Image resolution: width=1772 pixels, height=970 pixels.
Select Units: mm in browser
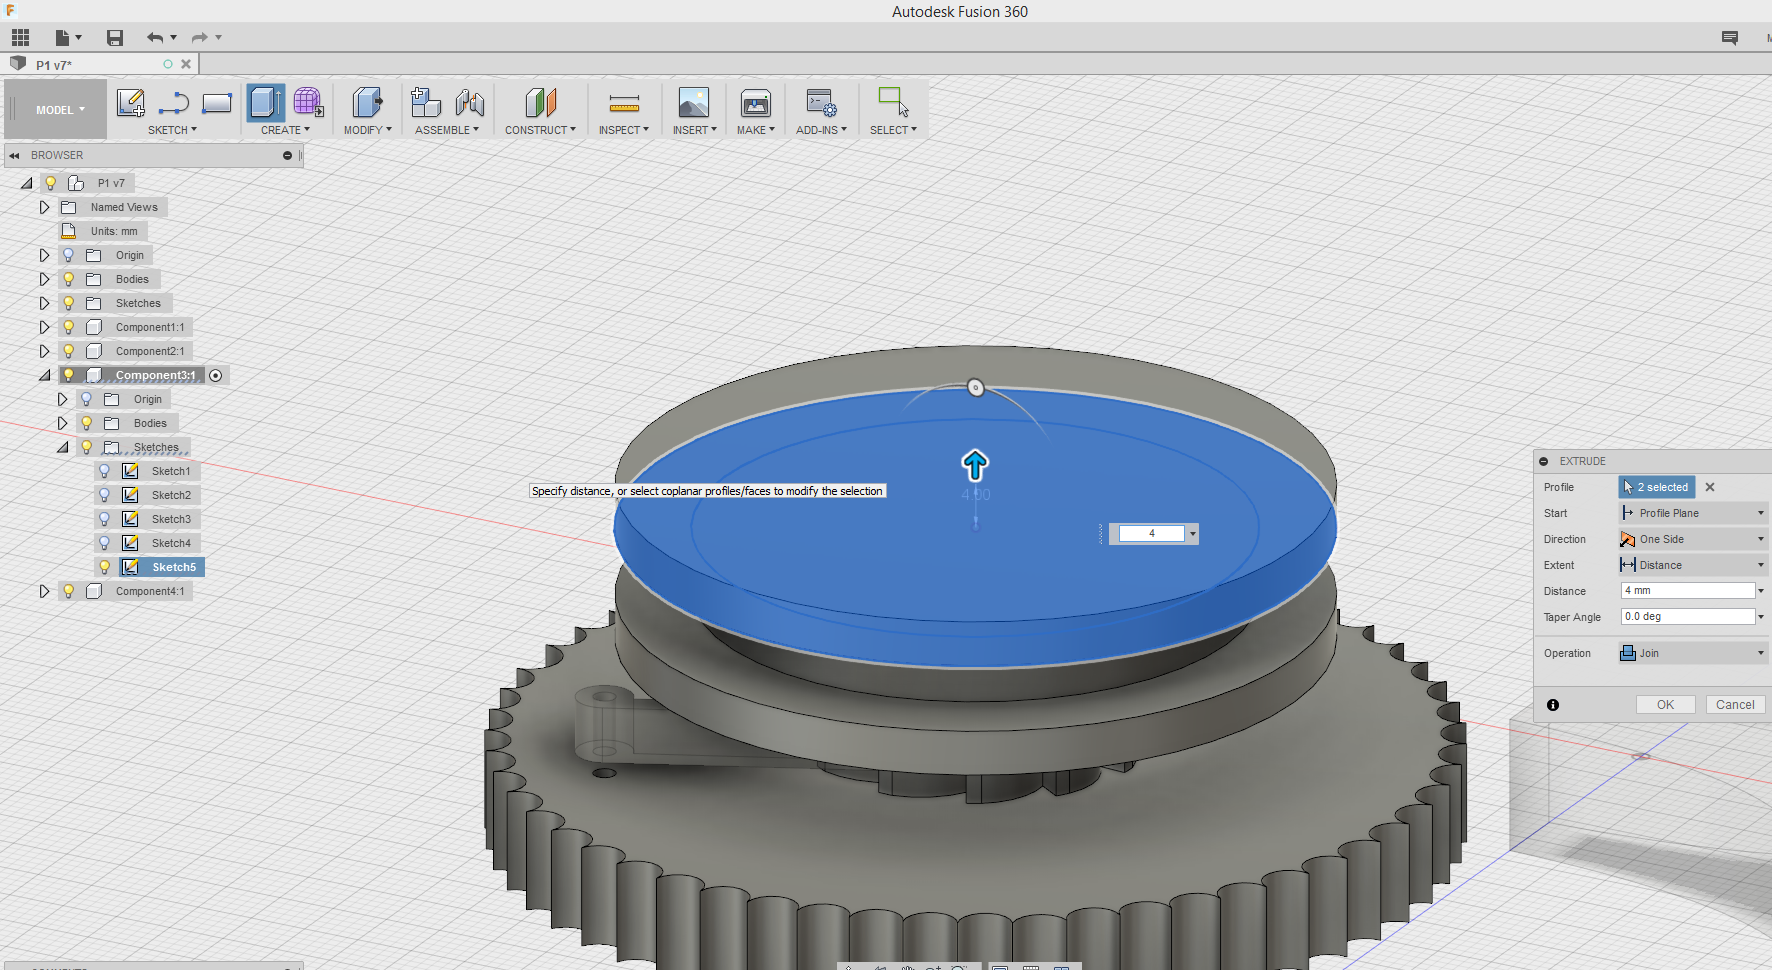pyautogui.click(x=114, y=231)
